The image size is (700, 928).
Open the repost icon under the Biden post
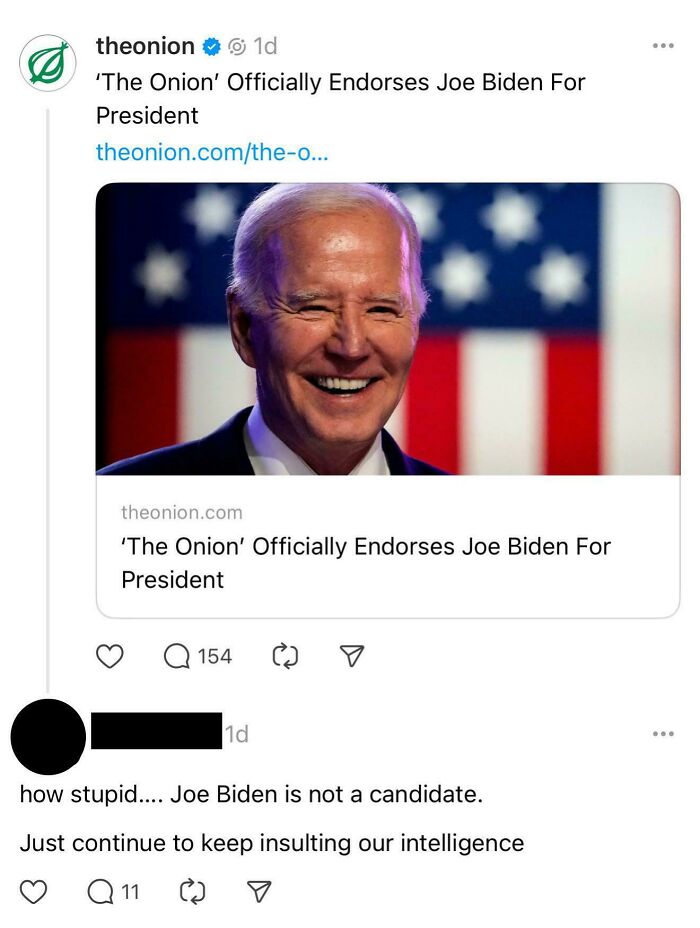pyautogui.click(x=286, y=656)
